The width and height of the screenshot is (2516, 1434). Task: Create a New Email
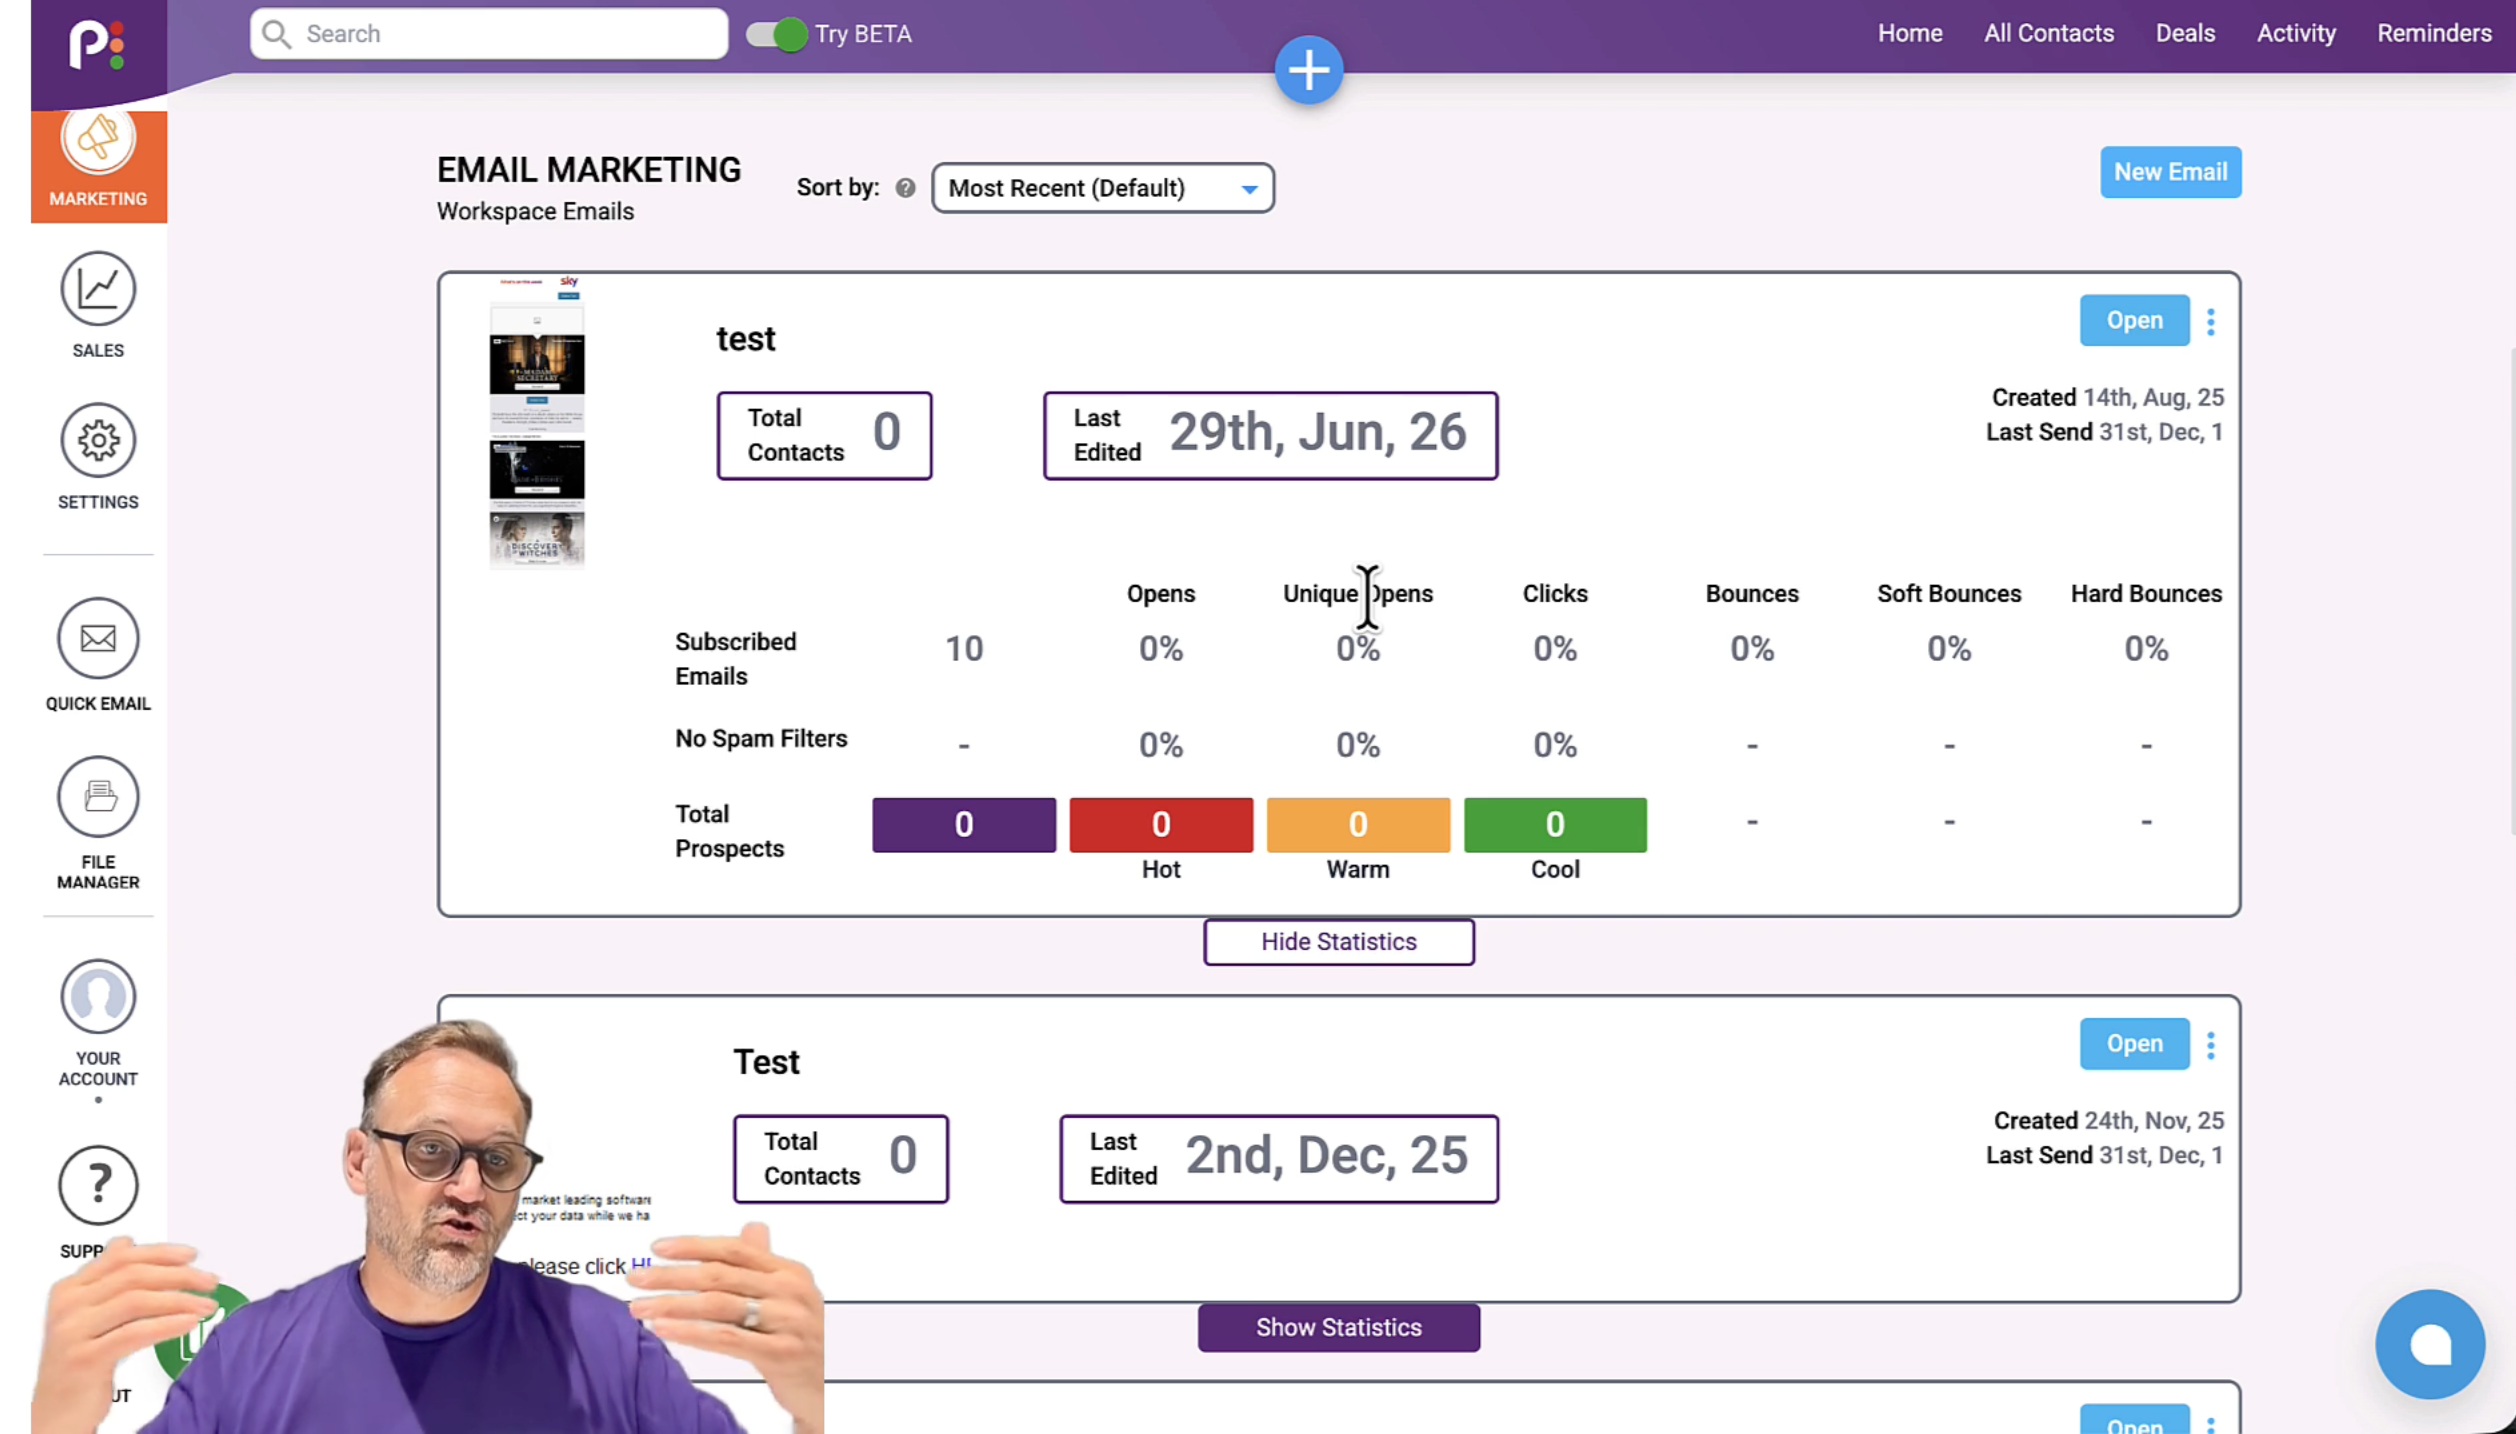tap(2170, 172)
